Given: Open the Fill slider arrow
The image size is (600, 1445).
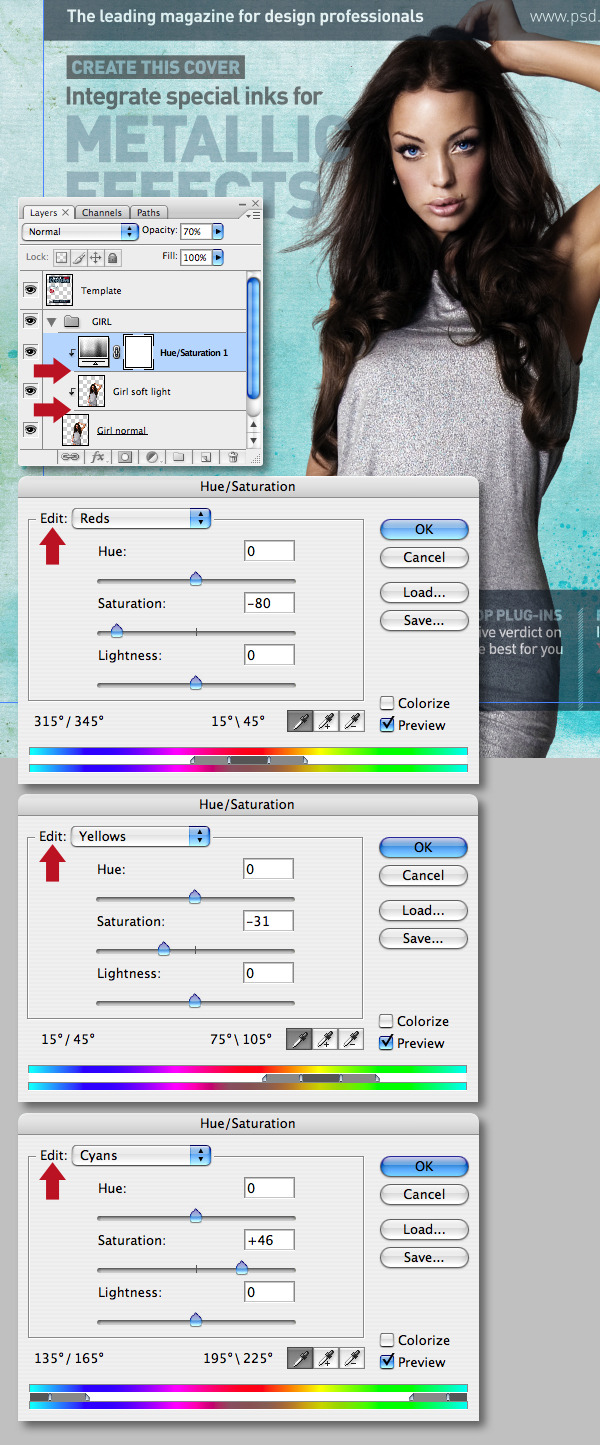Looking at the screenshot, I should click(x=218, y=257).
